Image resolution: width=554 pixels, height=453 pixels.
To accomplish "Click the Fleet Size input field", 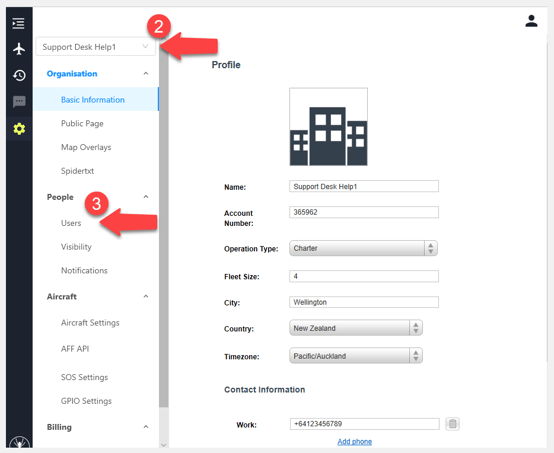I will tap(364, 276).
